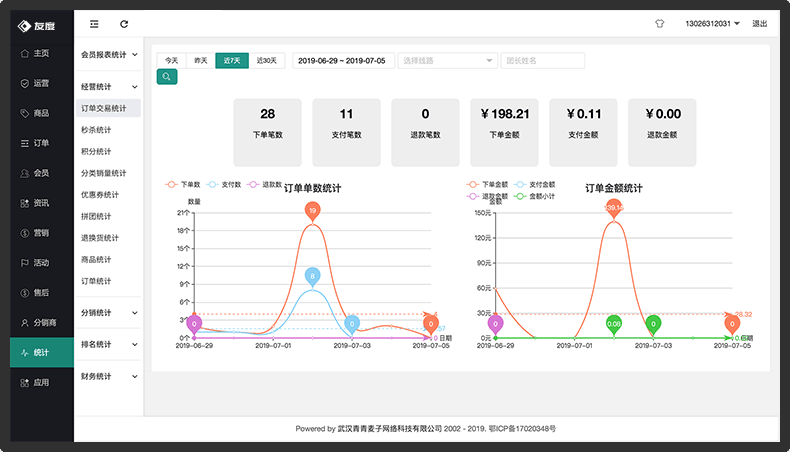
Task: Expand 会员报表统计 menu group
Action: [108, 54]
